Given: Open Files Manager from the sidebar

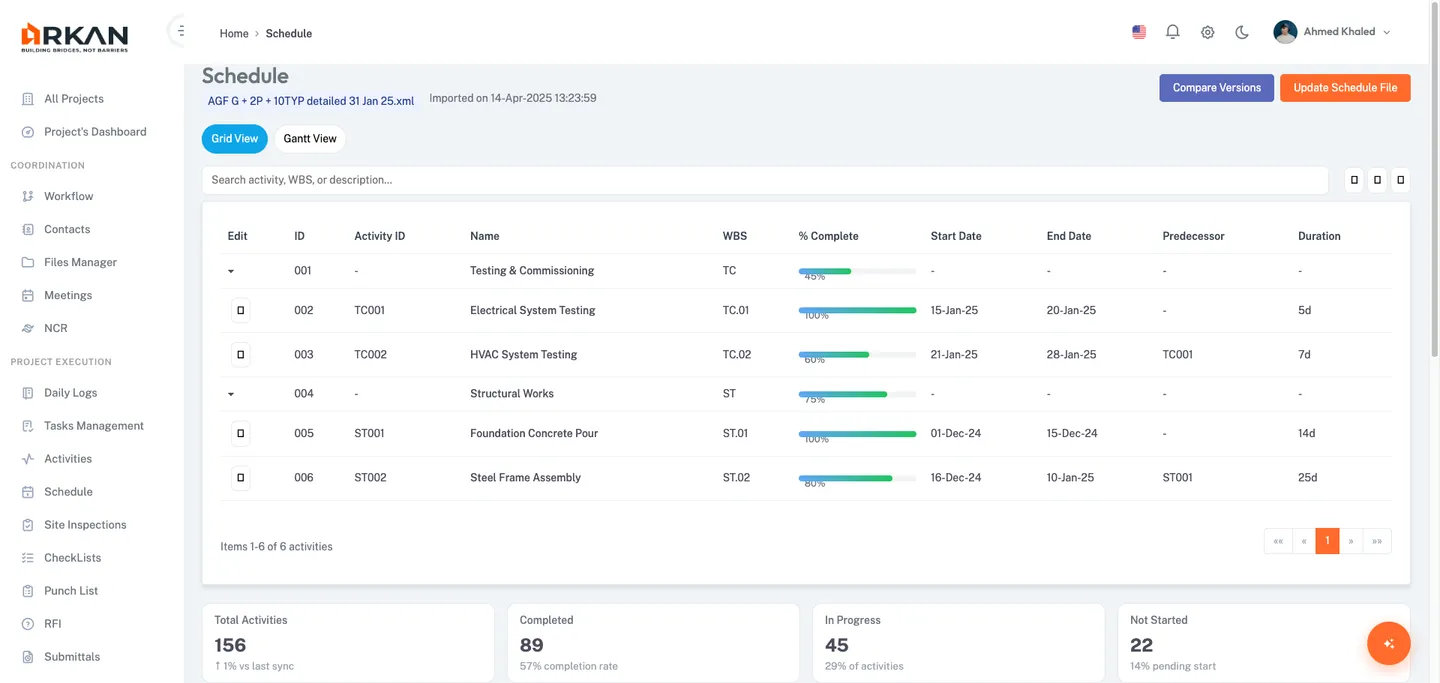Looking at the screenshot, I should (80, 261).
